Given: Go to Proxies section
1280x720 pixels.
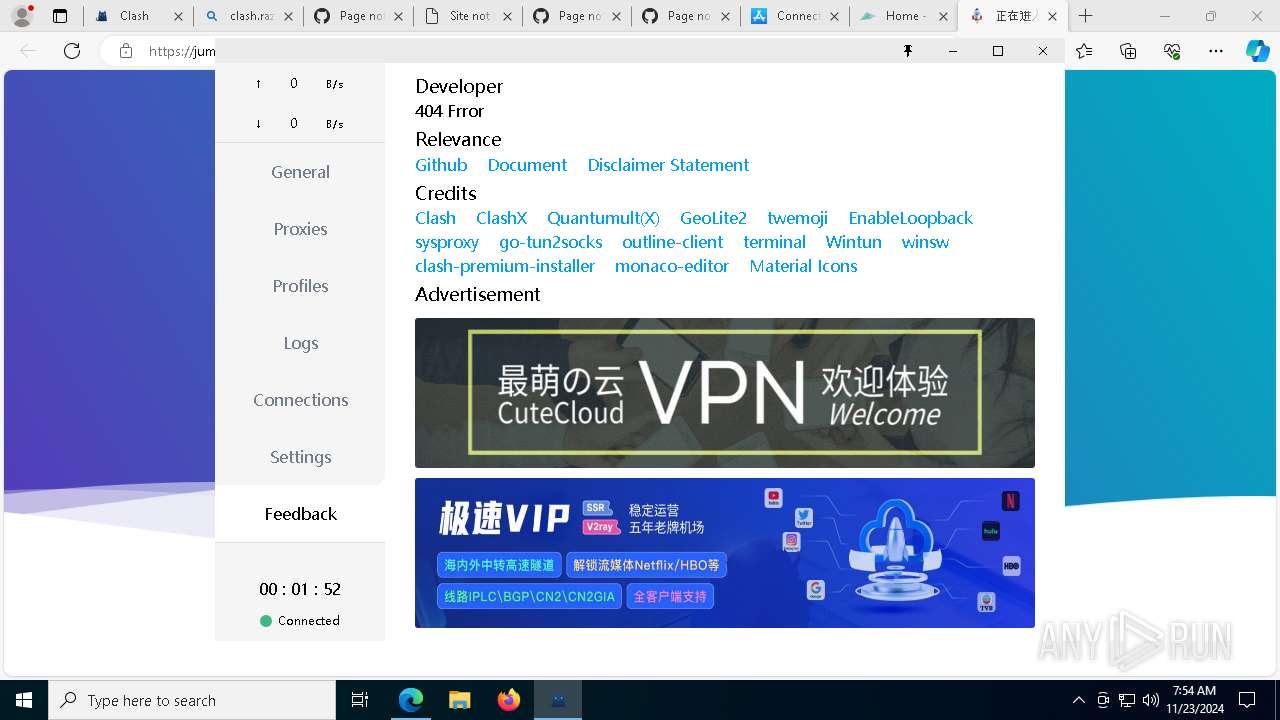Looking at the screenshot, I should (x=300, y=229).
